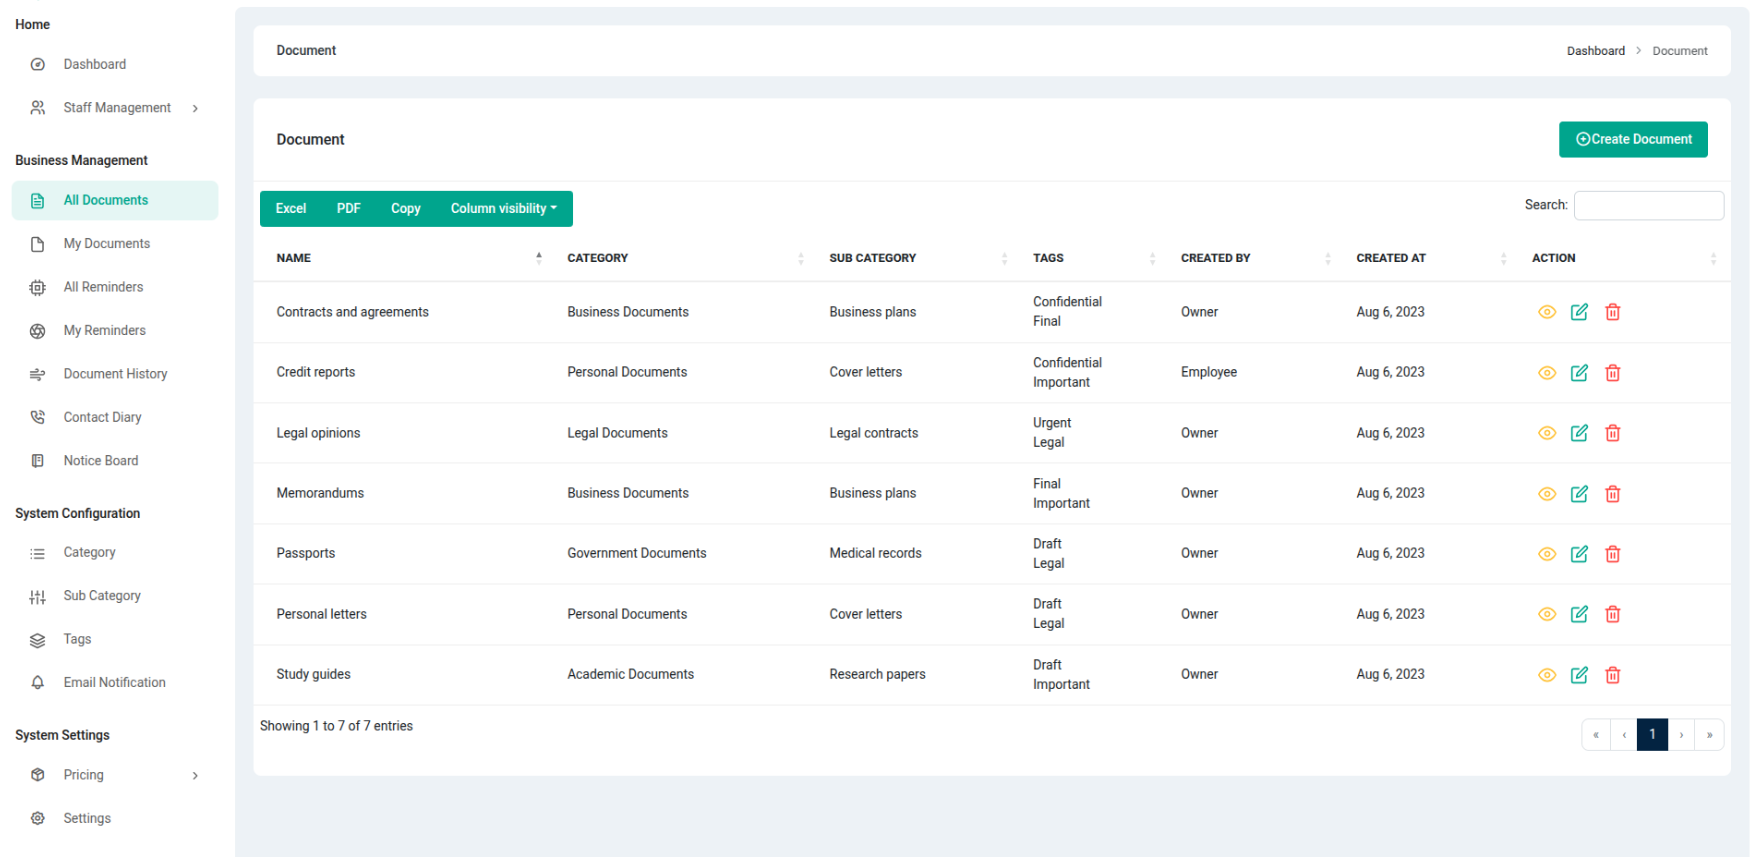The width and height of the screenshot is (1760, 857).
Task: Open the Column visibility dropdown
Action: (x=503, y=209)
